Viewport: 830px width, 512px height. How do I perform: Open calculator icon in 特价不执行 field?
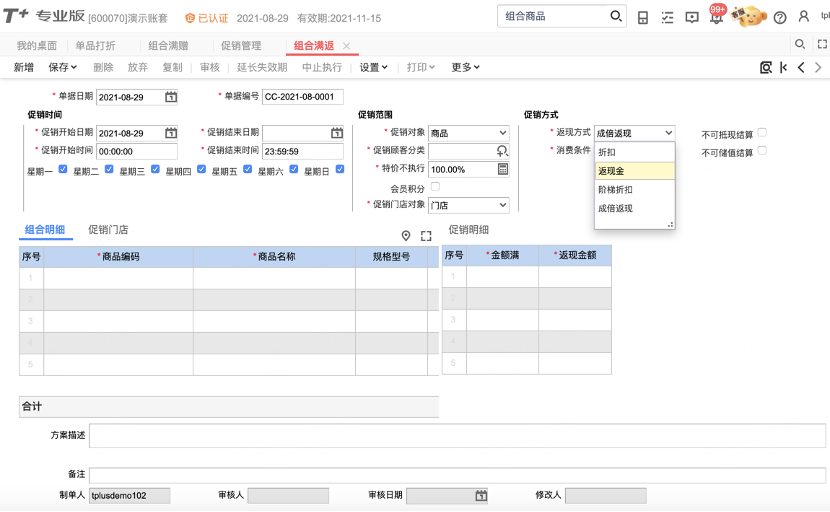tap(503, 169)
